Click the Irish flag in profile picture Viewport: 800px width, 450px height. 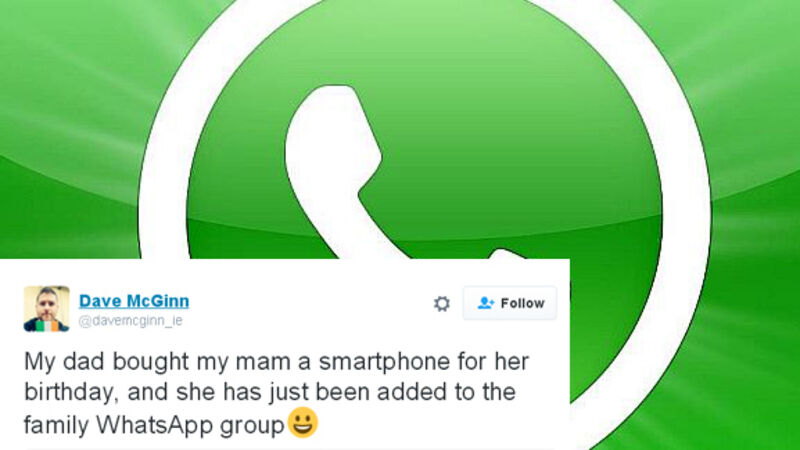(x=46, y=326)
